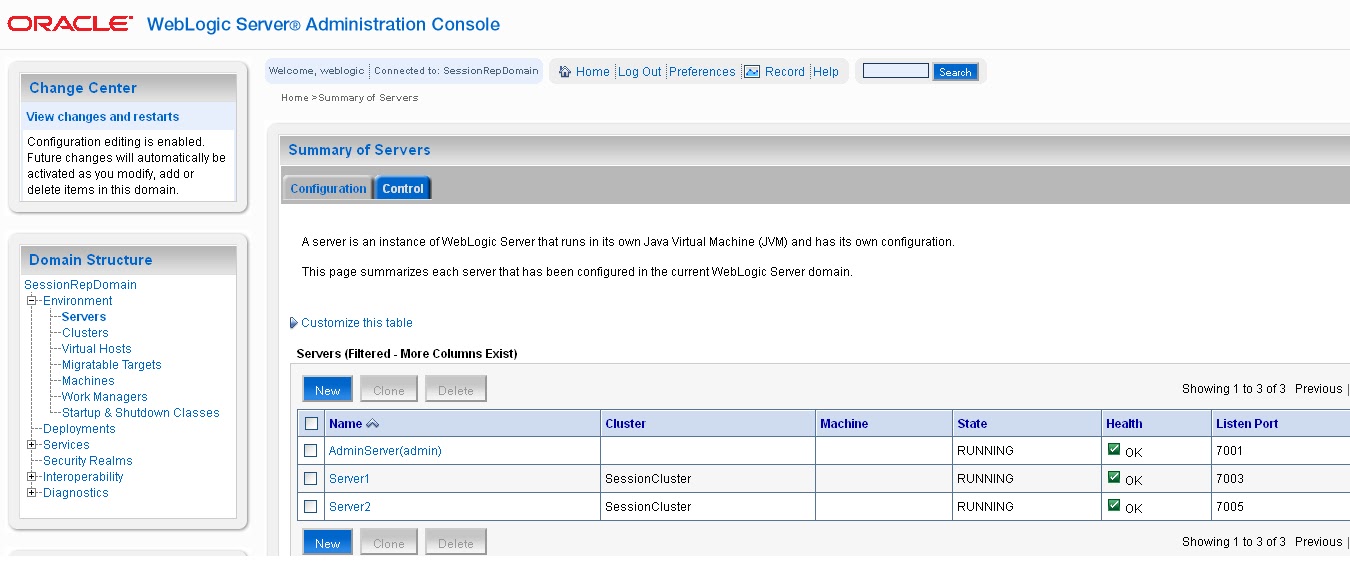Toggle the select-all servers checkbox
Screen dimensions: 1350x568
click(311, 424)
